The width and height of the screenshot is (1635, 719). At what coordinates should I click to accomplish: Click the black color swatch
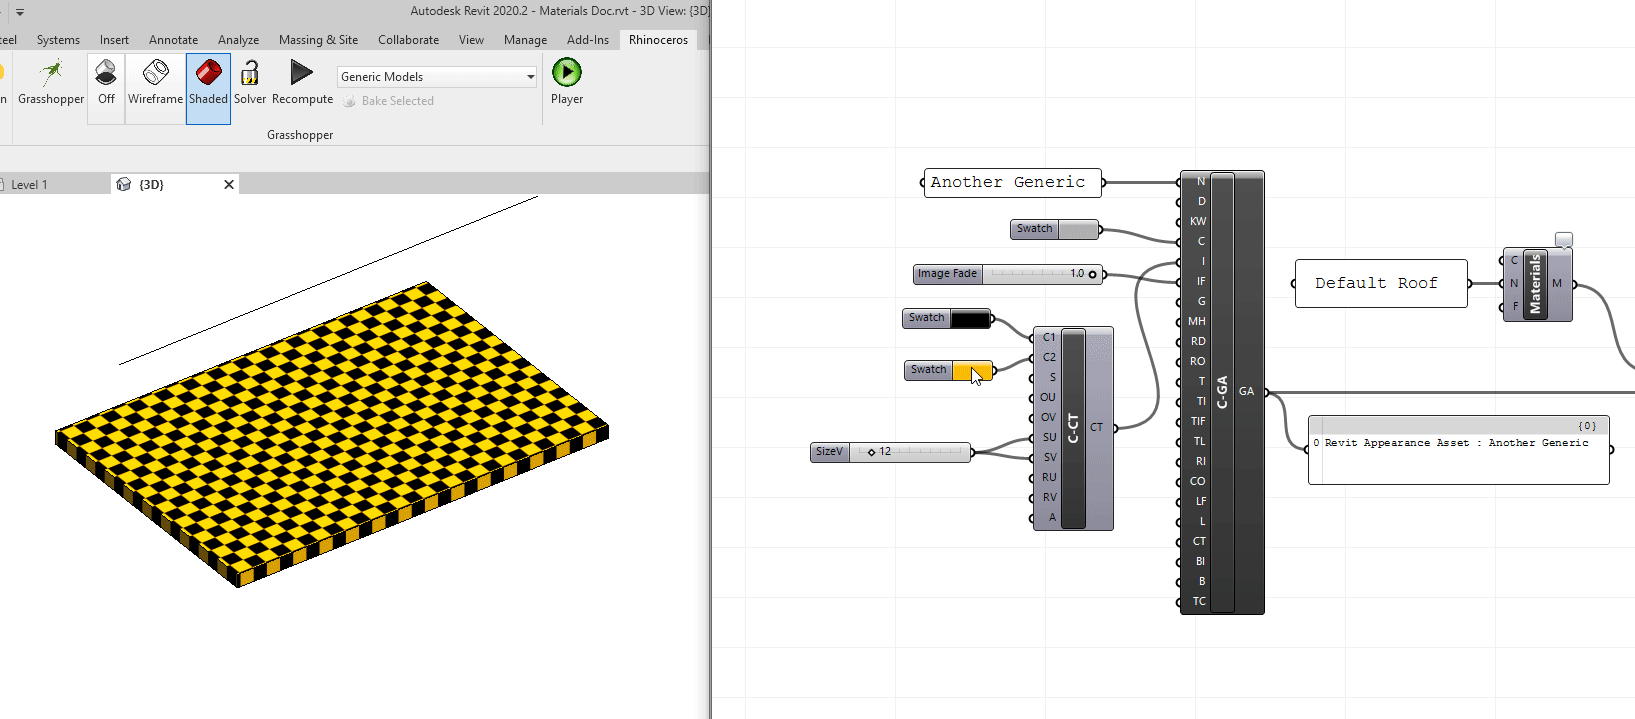[969, 318]
